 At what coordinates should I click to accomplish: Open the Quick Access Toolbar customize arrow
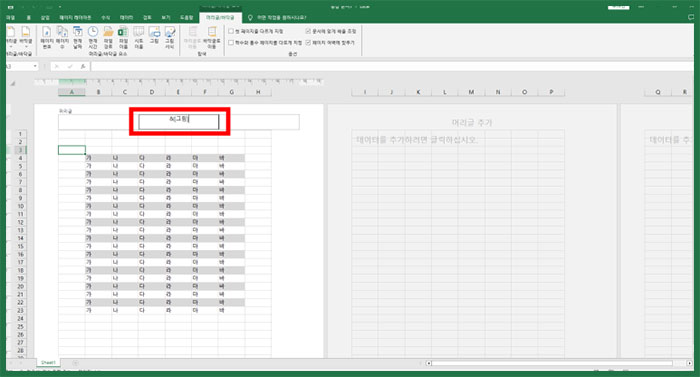point(60,7)
